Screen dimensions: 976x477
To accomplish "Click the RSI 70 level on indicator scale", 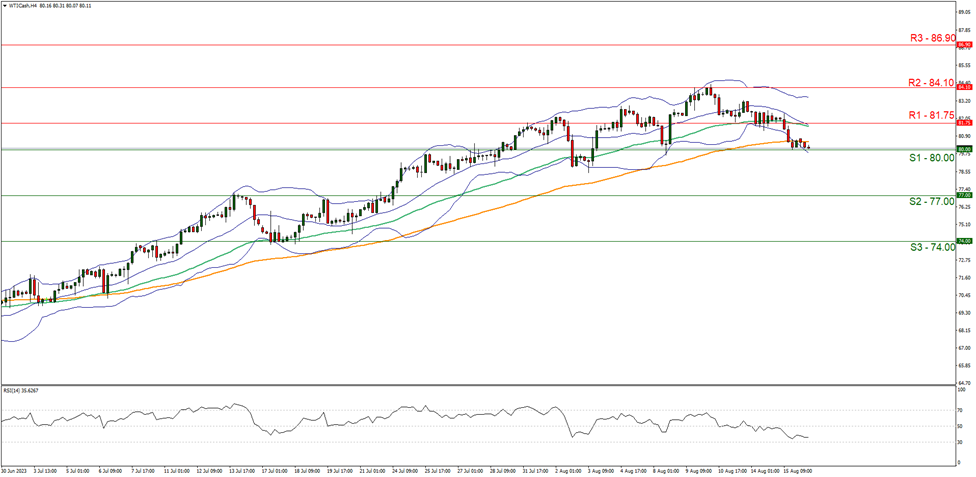I will point(960,410).
